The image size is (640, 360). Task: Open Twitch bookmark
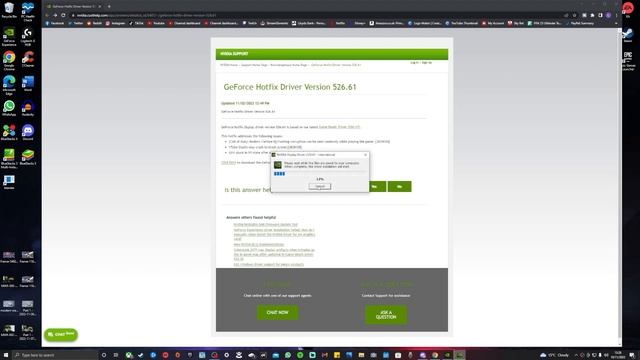[x=250, y=23]
